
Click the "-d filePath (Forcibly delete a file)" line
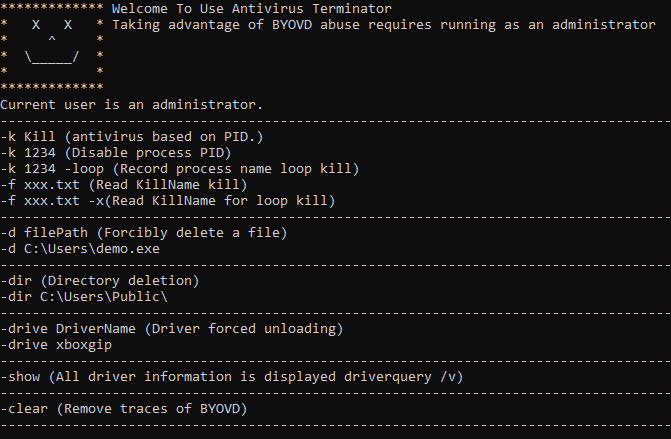(143, 233)
